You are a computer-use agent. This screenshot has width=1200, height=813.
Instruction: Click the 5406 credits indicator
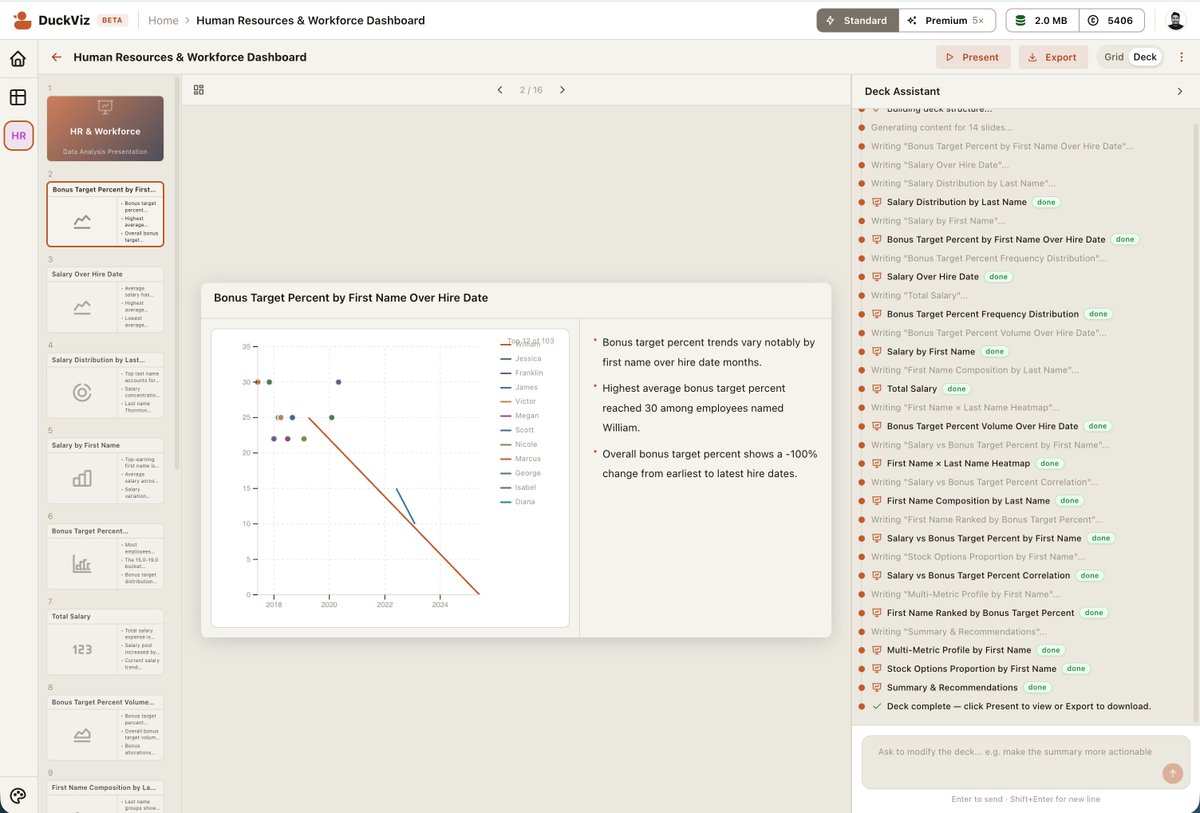pyautogui.click(x=1112, y=20)
